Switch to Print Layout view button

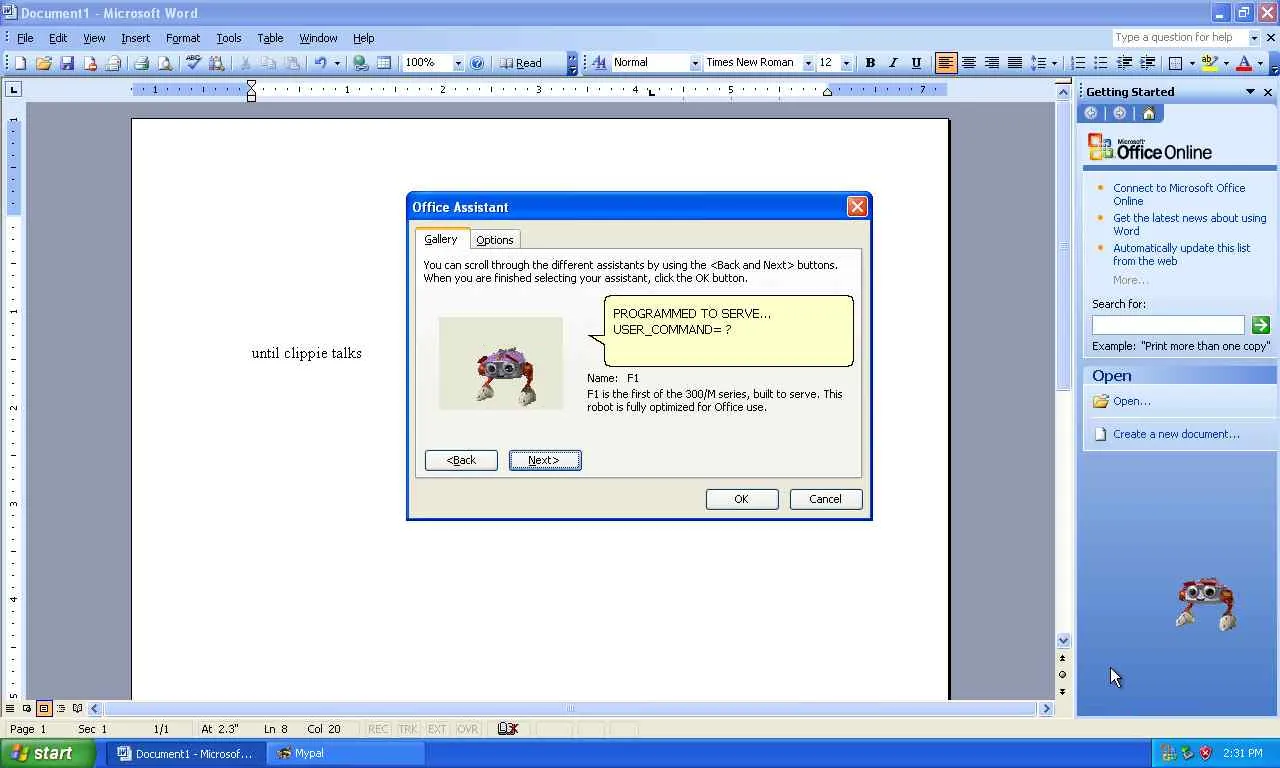click(44, 709)
